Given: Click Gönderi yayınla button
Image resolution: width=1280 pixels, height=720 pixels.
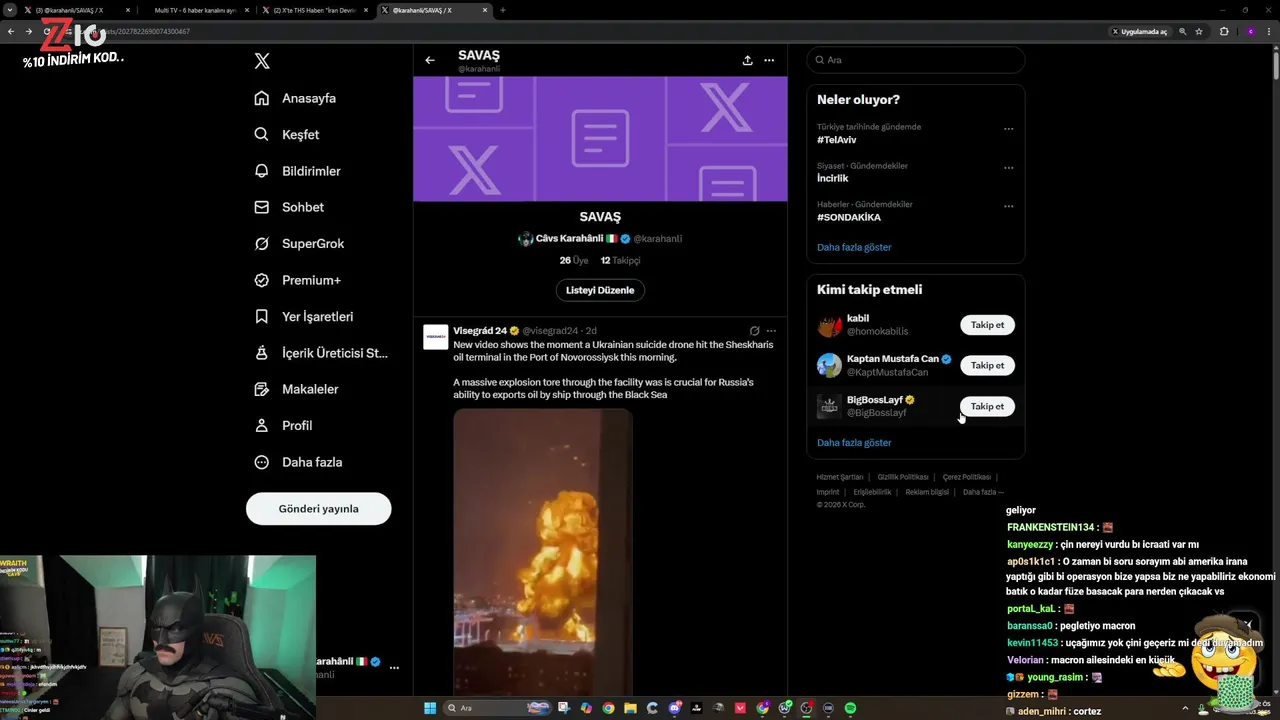Looking at the screenshot, I should (x=318, y=508).
